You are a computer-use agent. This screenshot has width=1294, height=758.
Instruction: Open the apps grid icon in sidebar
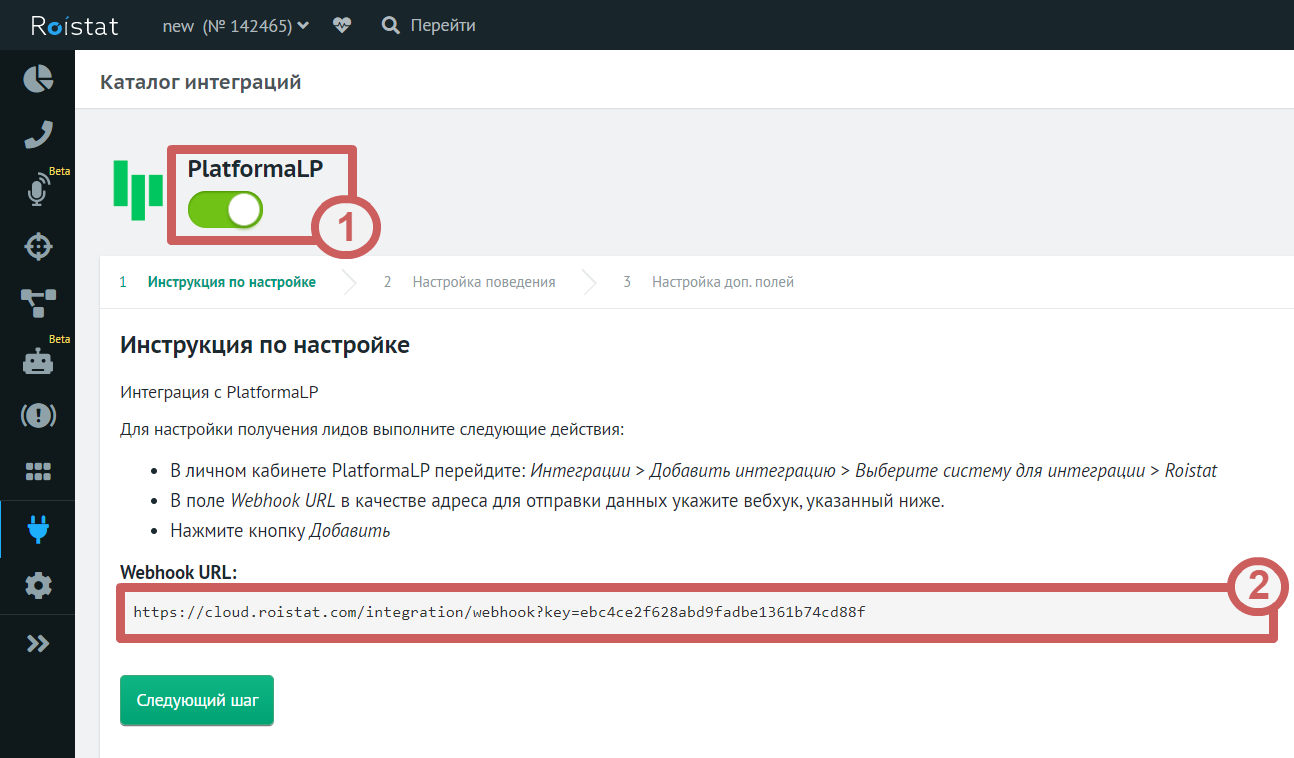tap(38, 471)
